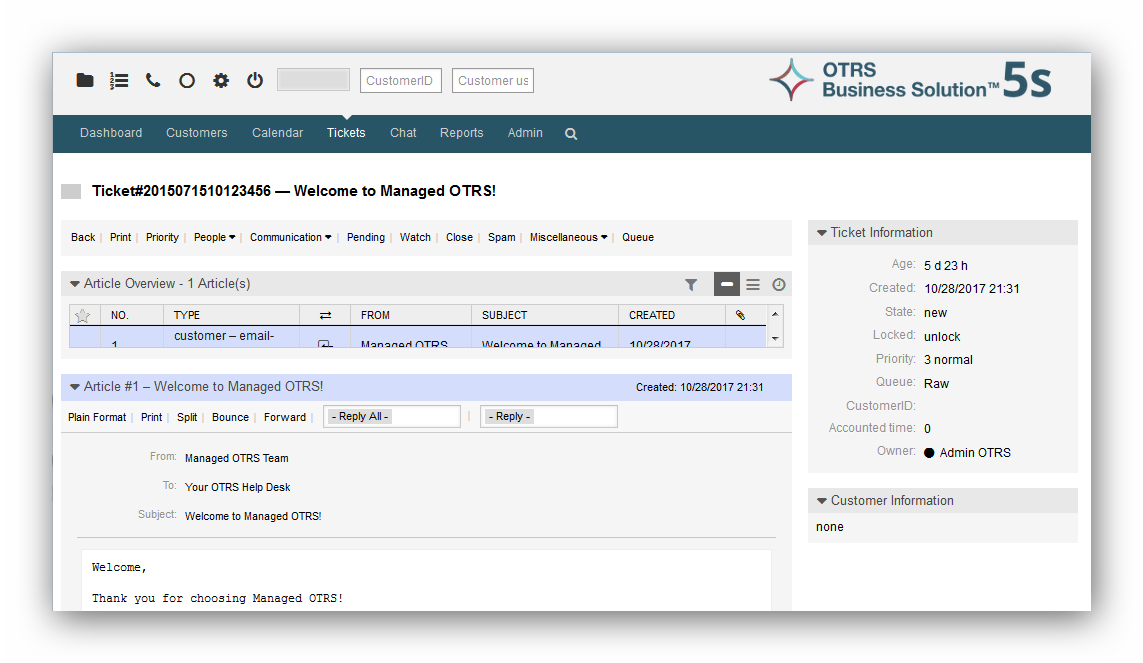Go to the Dashboard tab
Viewport: 1143px width, 663px height.
click(x=111, y=133)
